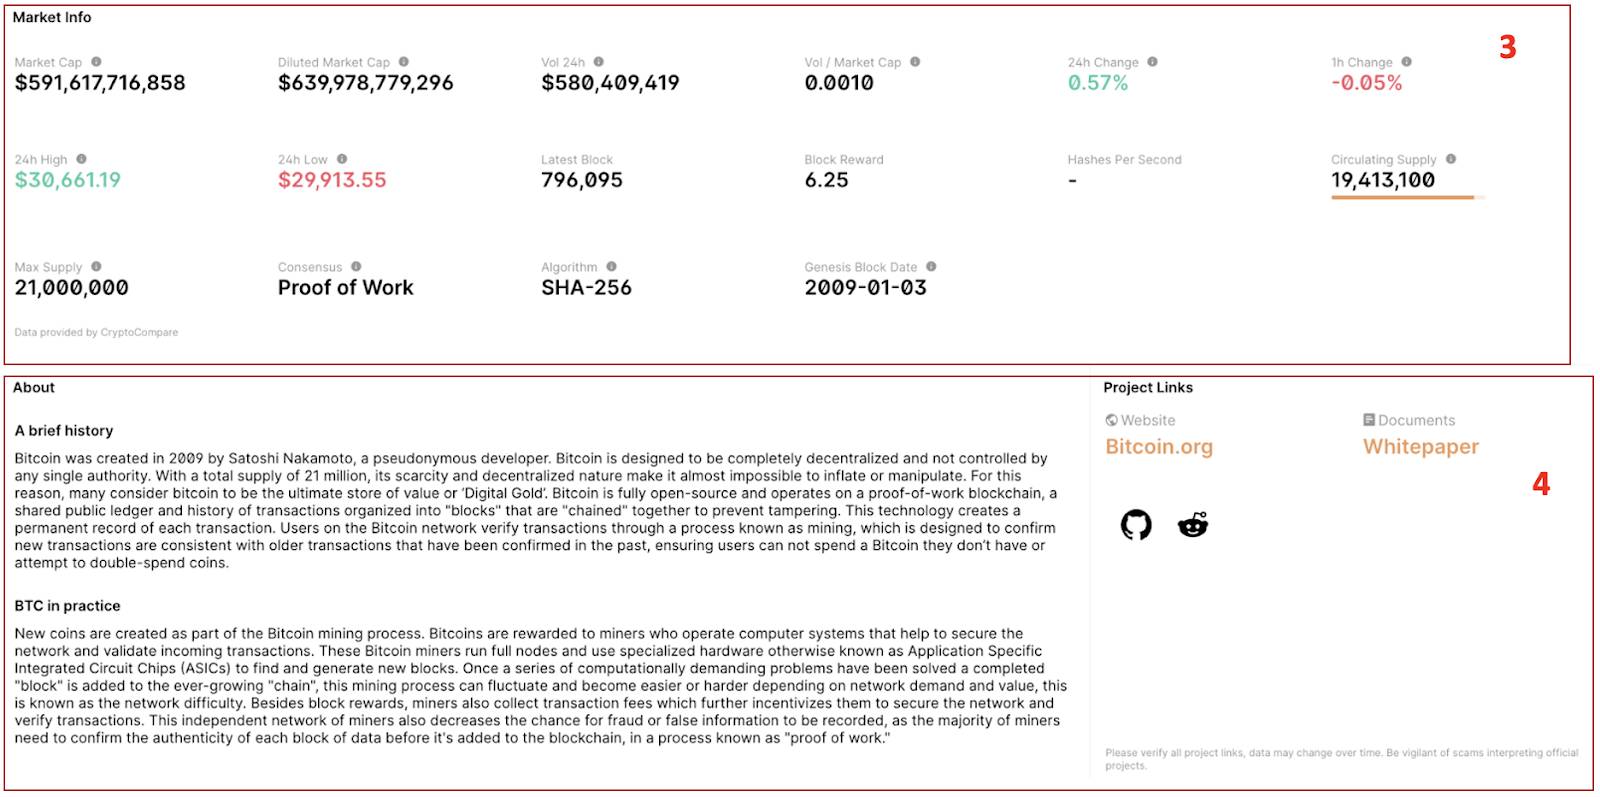Open the Bitcoin.org website link
This screenshot has width=1600, height=797.
pos(1159,447)
